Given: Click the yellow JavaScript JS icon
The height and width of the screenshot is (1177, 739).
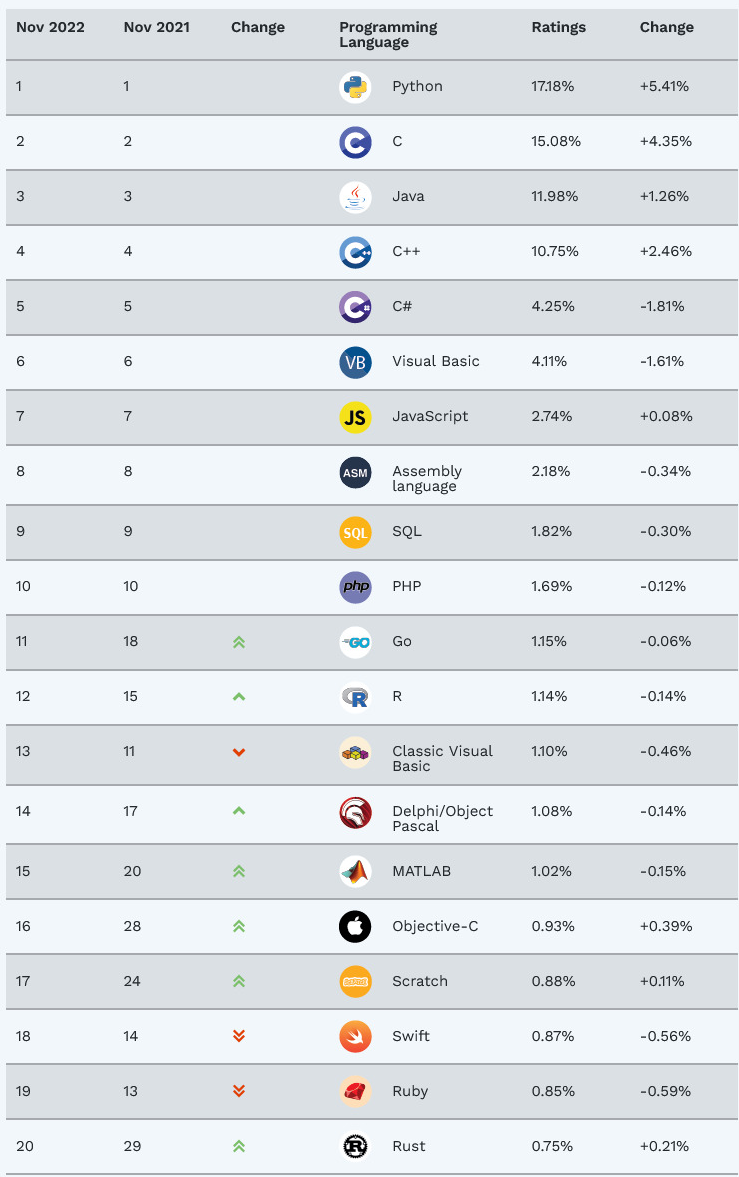Looking at the screenshot, I should pos(355,417).
